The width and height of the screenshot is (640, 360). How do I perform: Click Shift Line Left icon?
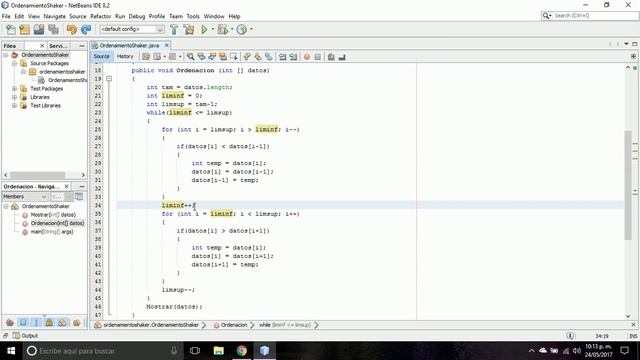click(282, 57)
